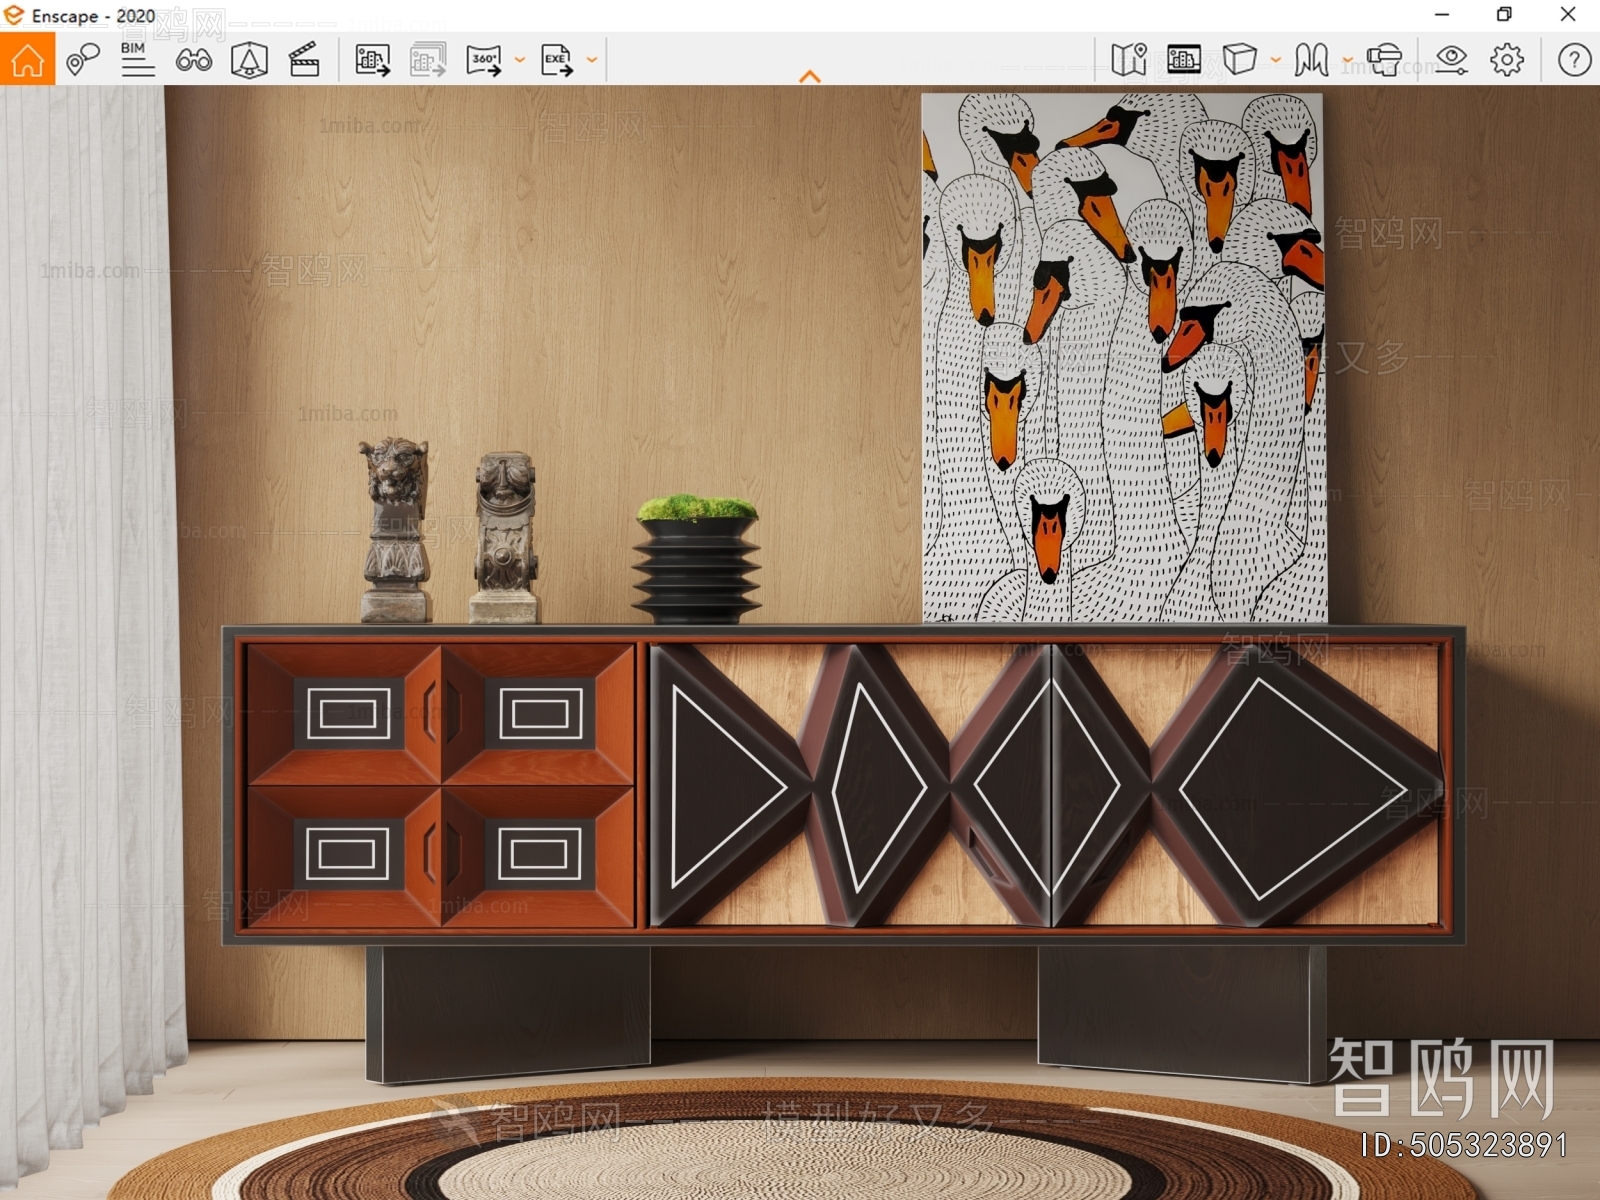Open the Video Editor clapperboard
Image resolution: width=1600 pixels, height=1200 pixels.
(304, 60)
